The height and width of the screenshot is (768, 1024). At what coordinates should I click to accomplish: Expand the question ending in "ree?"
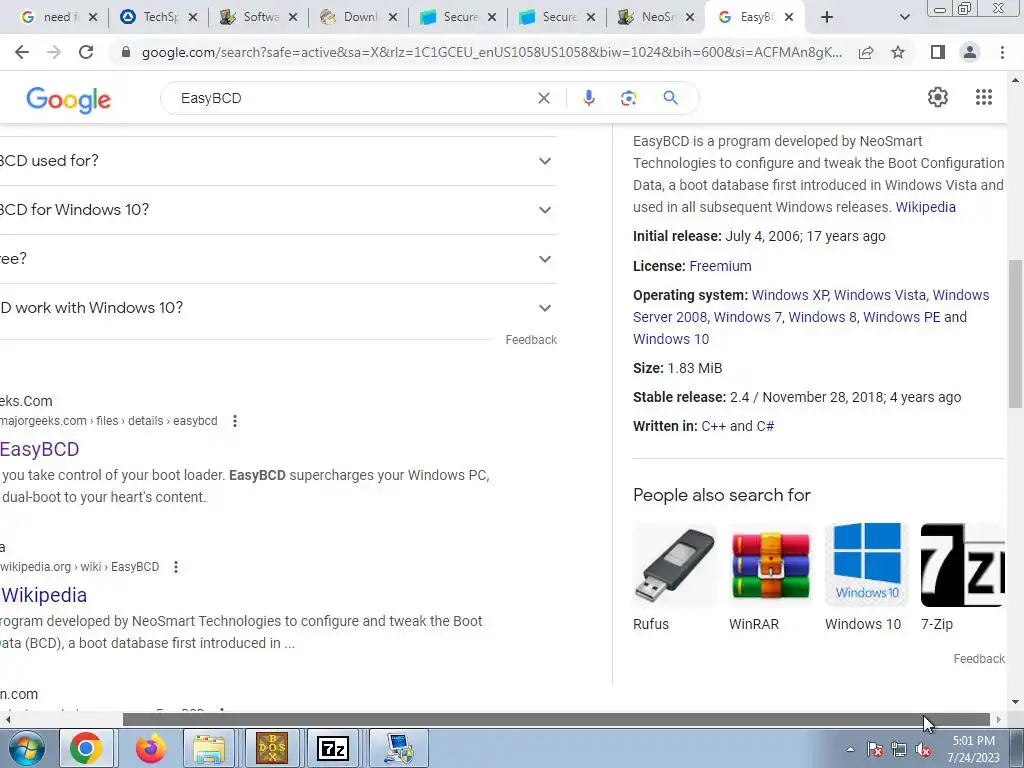click(278, 259)
